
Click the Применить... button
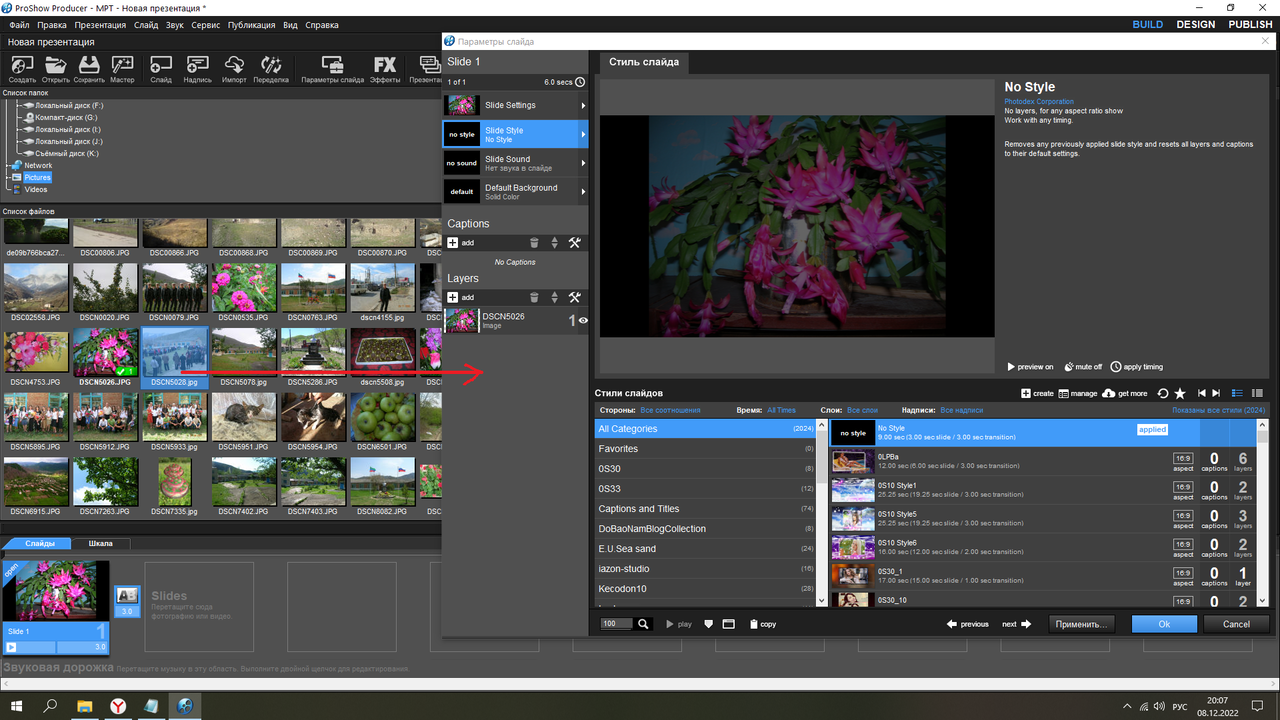pyautogui.click(x=1082, y=624)
